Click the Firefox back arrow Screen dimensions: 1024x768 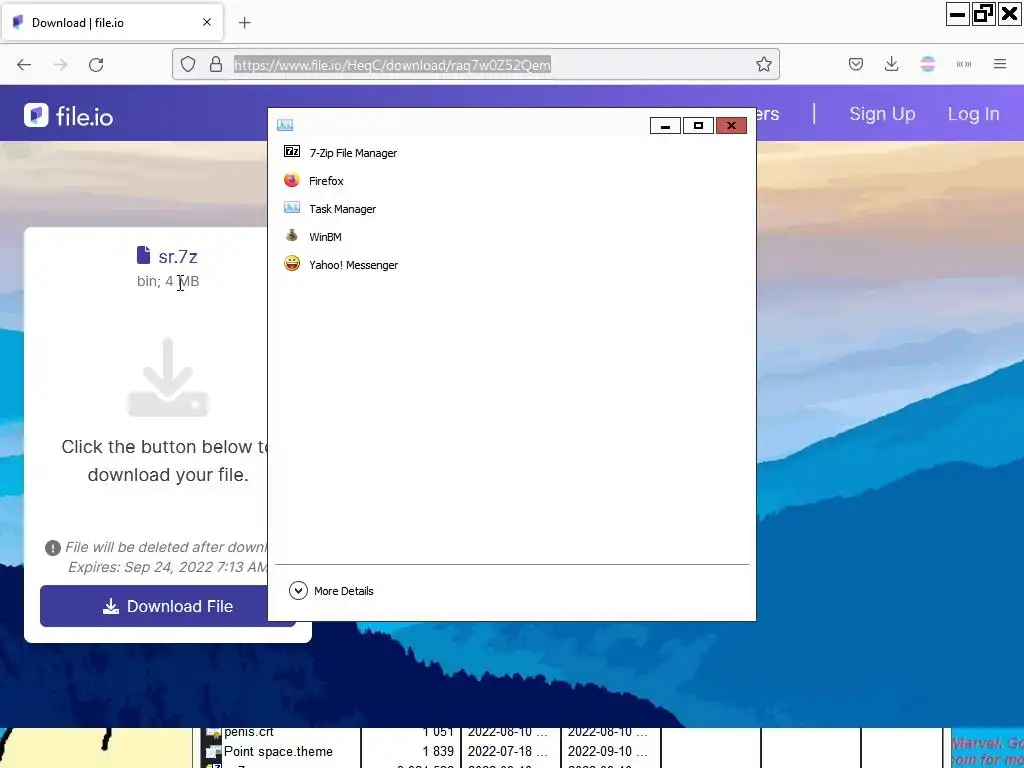(24, 65)
